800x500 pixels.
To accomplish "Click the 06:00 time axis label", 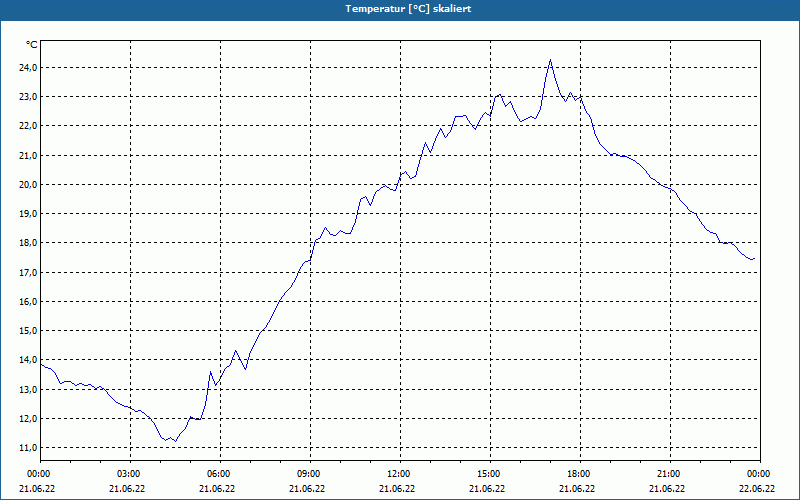I will click(x=217, y=474).
